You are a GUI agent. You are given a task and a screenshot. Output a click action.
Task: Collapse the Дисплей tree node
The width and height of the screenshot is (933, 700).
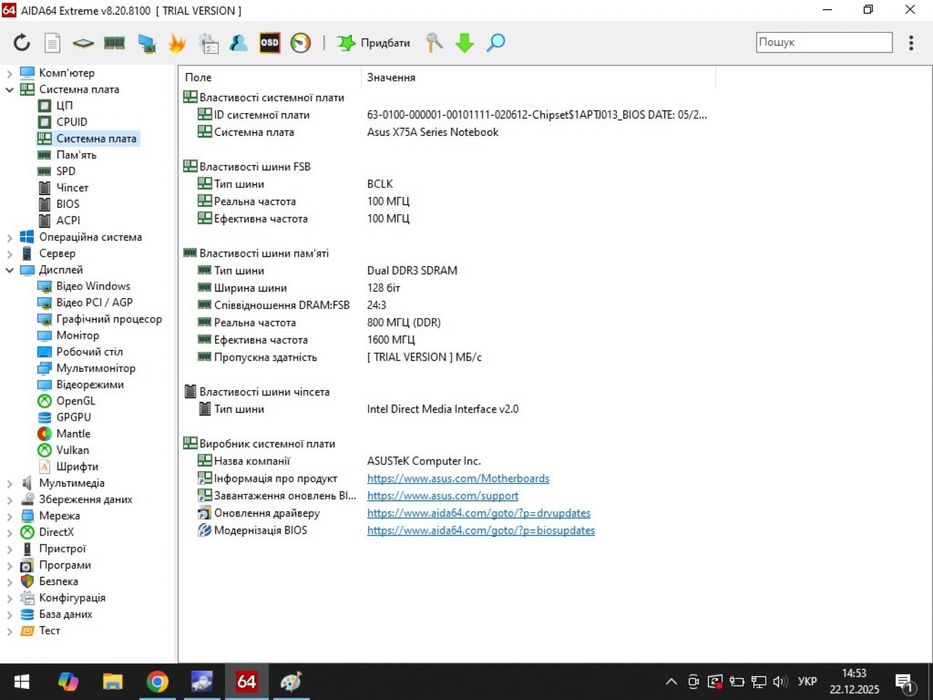[x=10, y=270]
